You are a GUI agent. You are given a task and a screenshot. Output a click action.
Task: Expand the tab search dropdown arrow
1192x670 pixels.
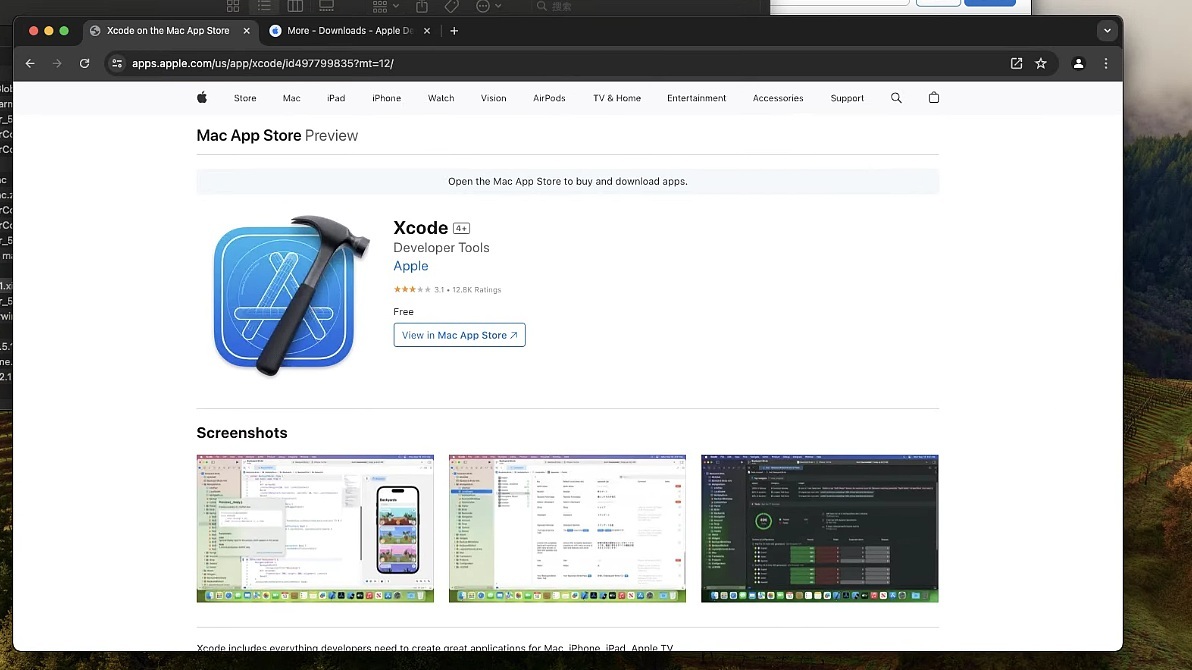[1107, 31]
